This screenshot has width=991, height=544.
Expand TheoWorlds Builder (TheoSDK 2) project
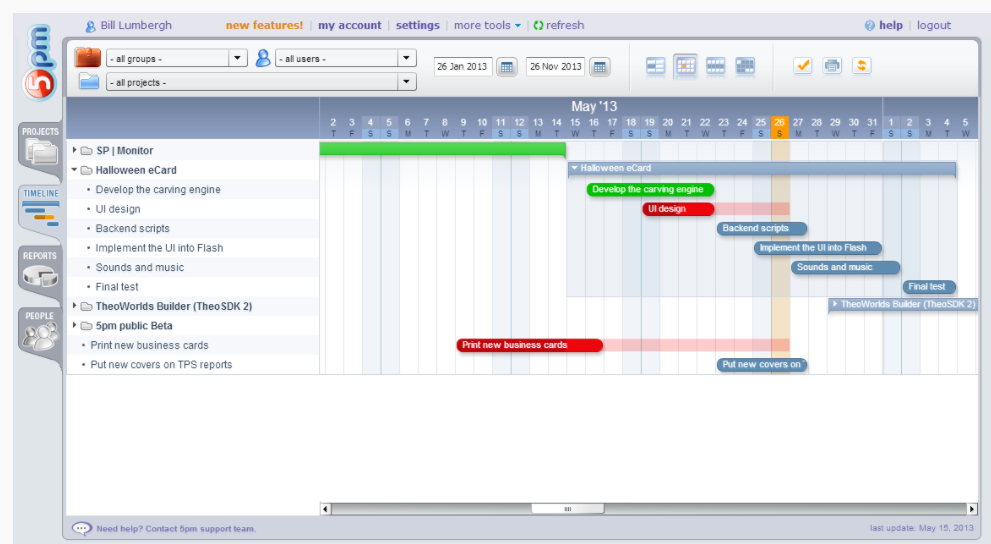75,306
